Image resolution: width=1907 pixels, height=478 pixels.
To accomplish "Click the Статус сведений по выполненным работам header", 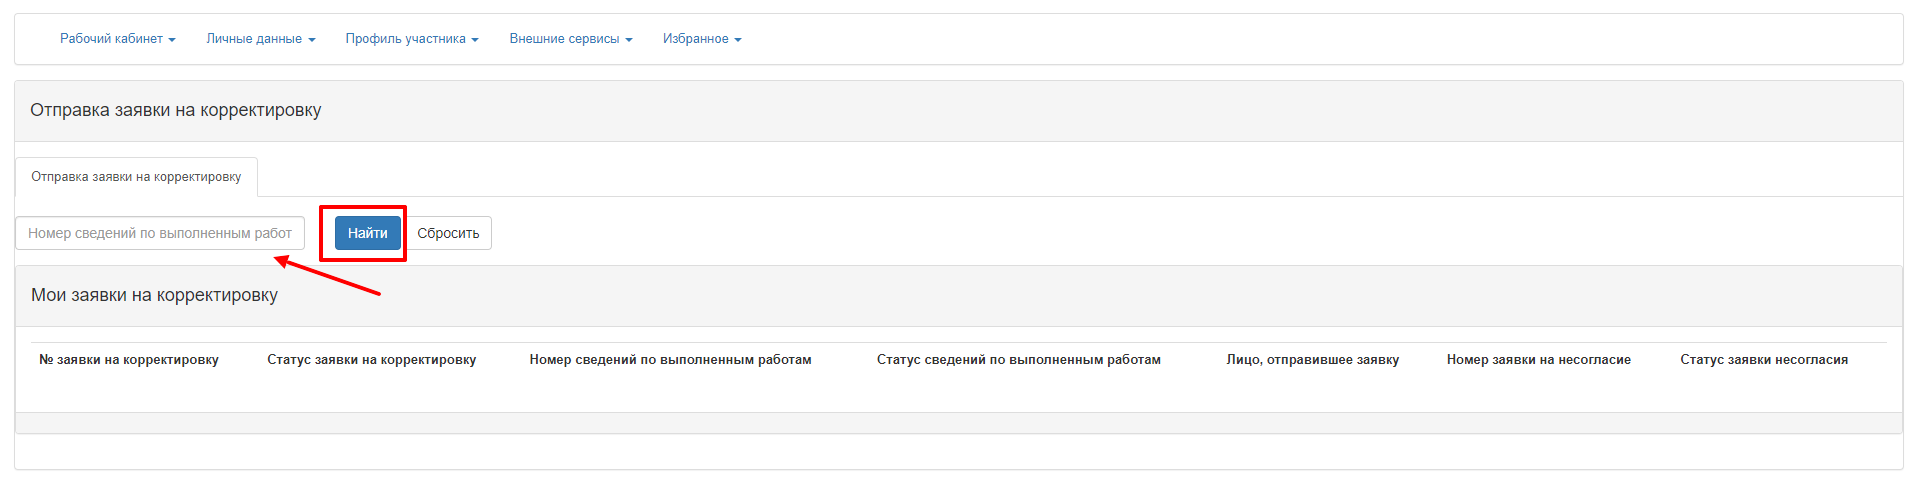I will (1019, 360).
